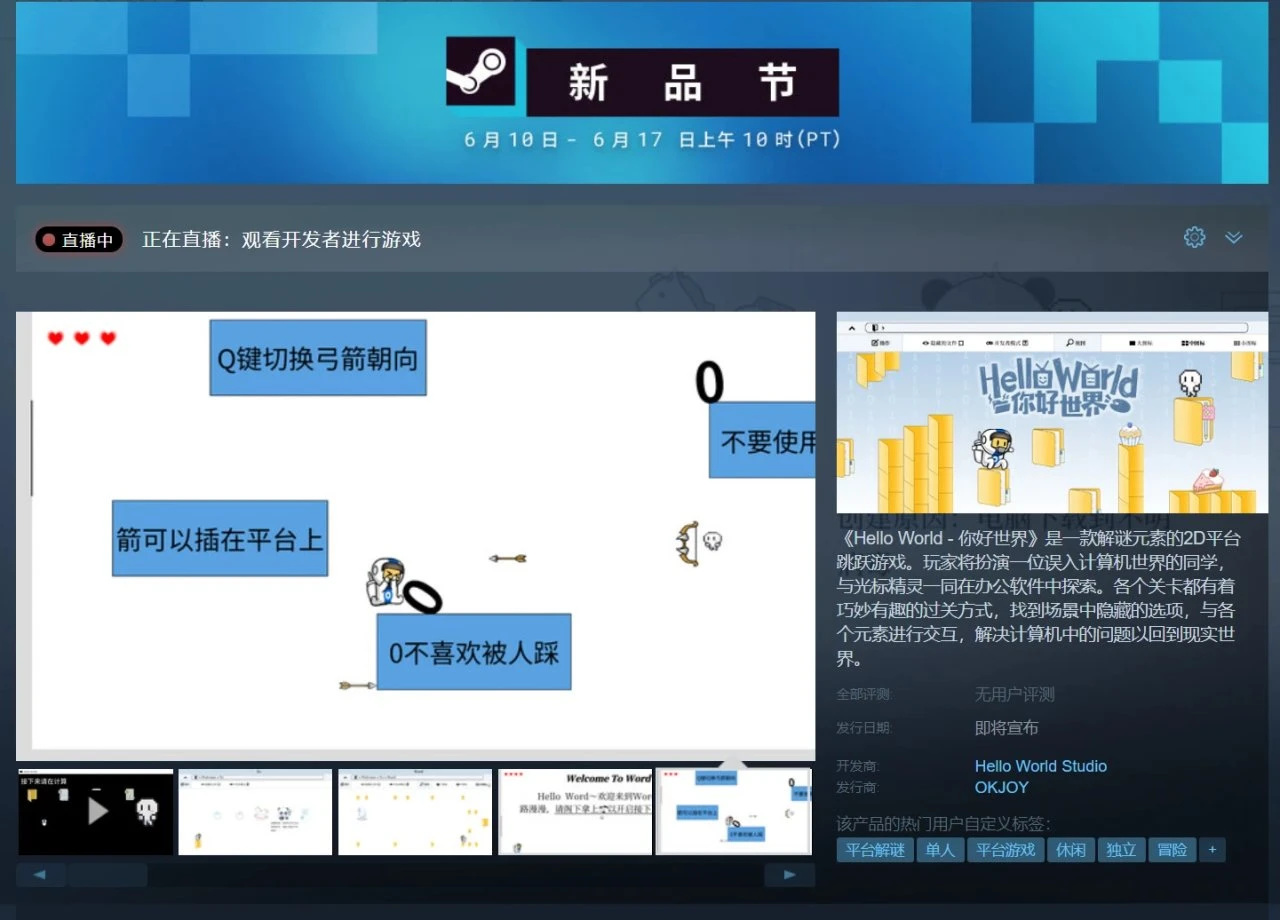The width and height of the screenshot is (1280, 920).
Task: Select the second screenshot thumbnail with white background
Action: (x=255, y=811)
